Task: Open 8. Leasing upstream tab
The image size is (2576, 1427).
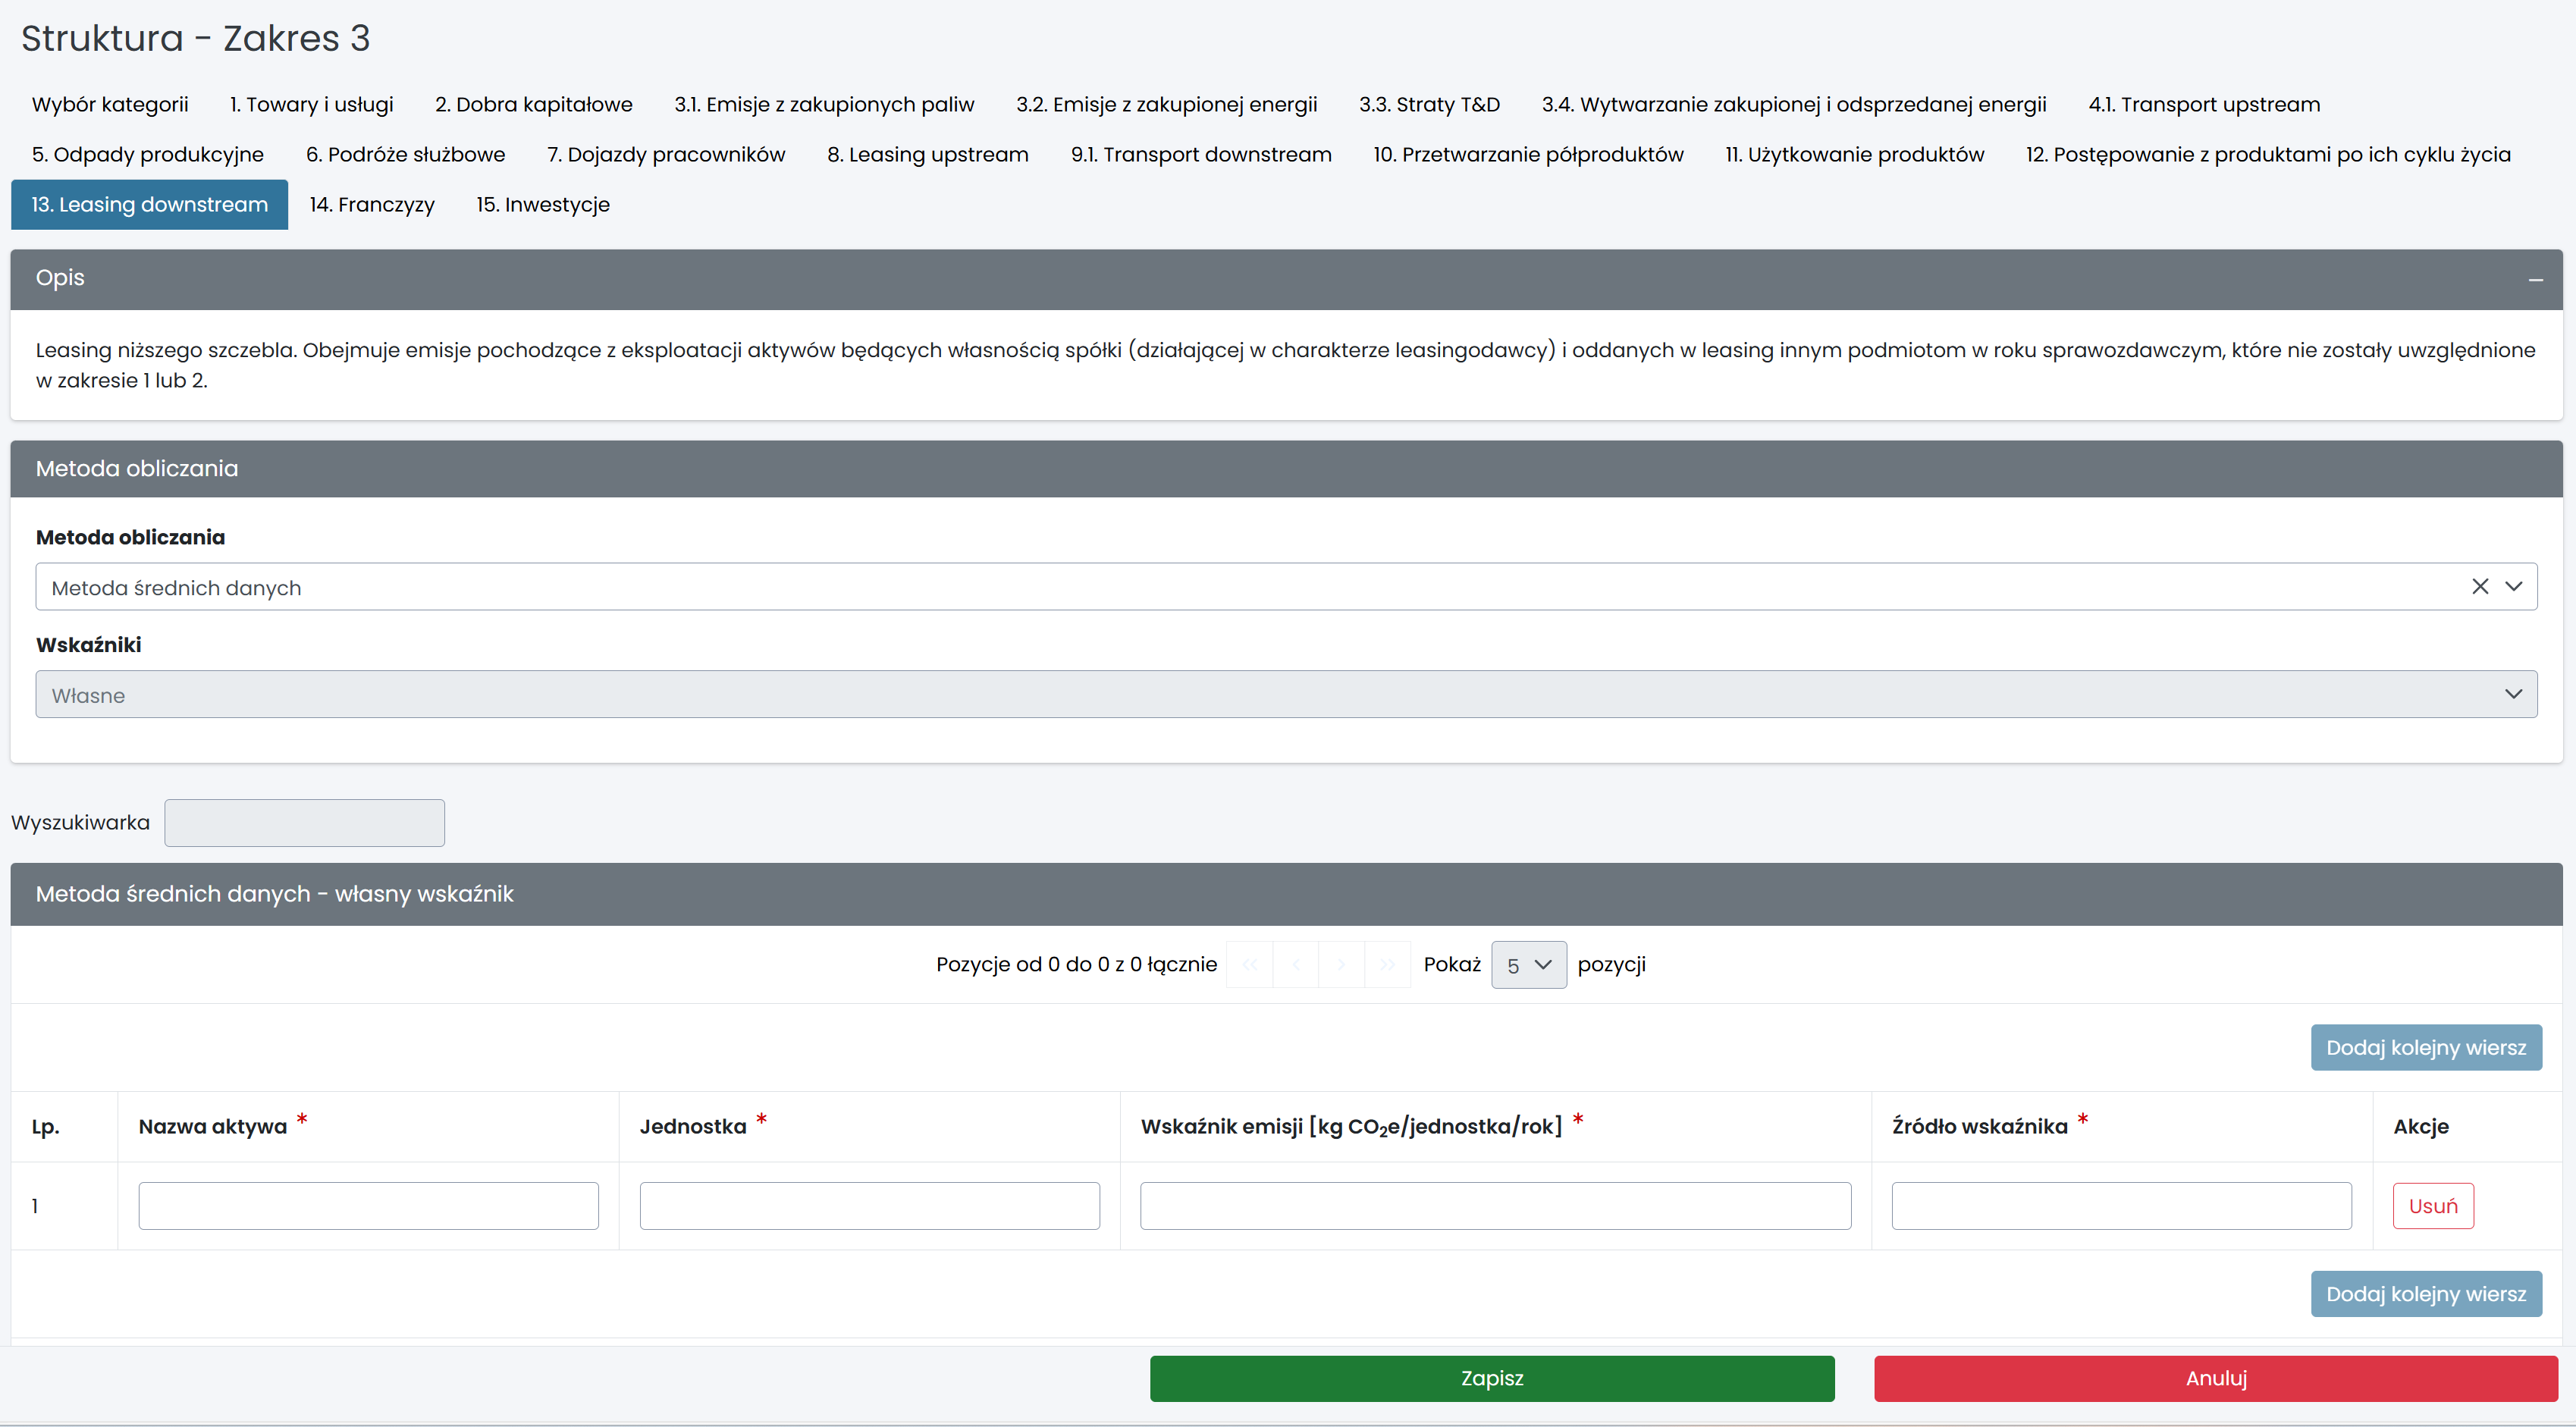Action: pos(927,155)
